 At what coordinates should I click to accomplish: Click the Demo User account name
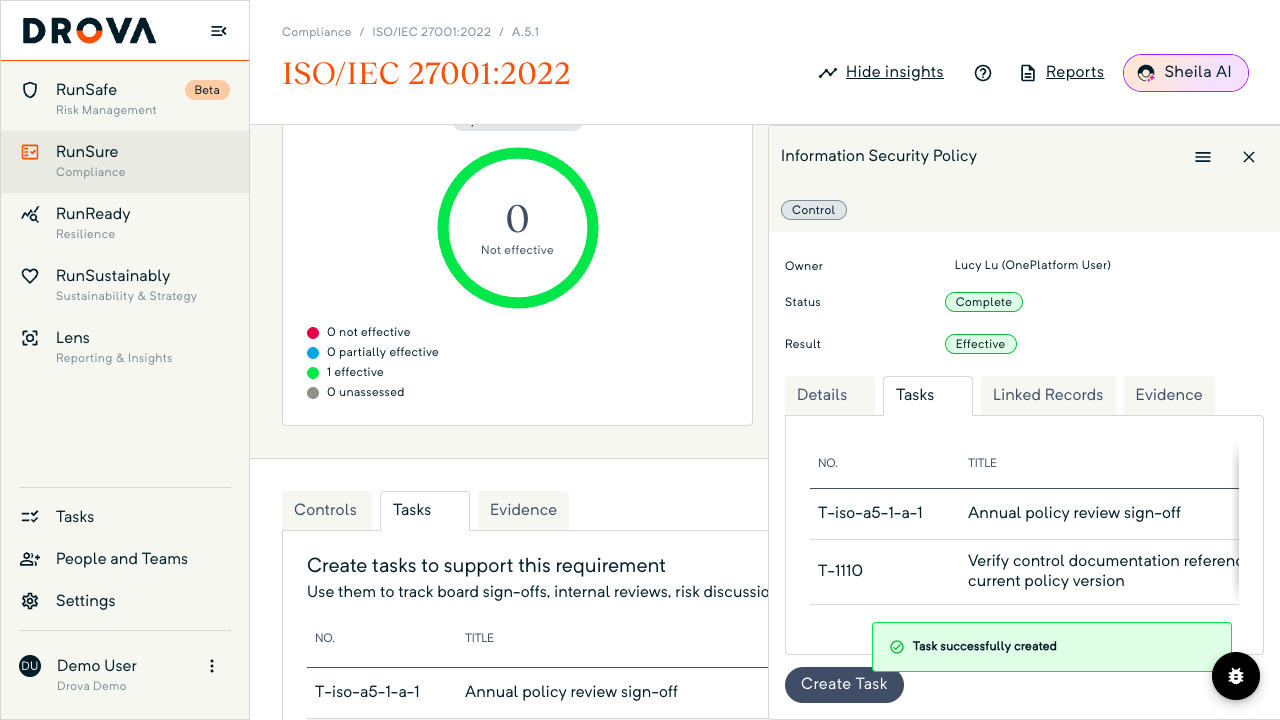(97, 666)
